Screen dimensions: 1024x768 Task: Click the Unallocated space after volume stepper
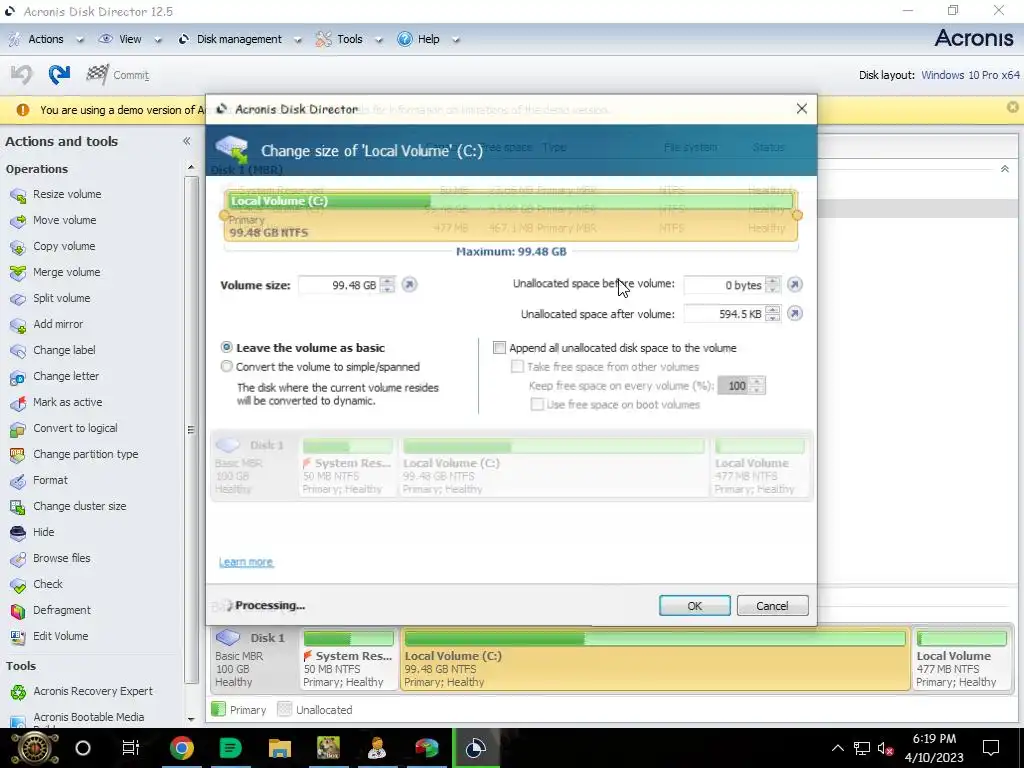tap(773, 314)
